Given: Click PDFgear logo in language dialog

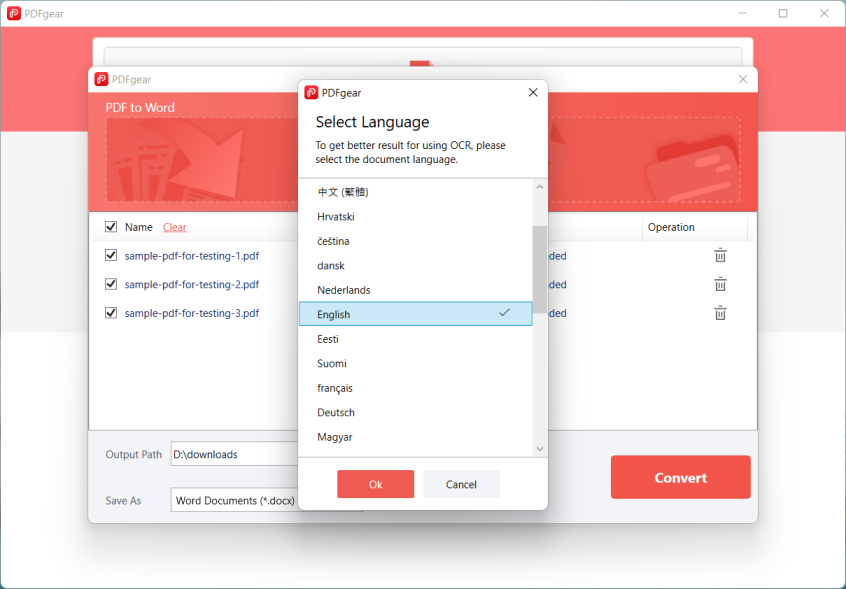Looking at the screenshot, I should [311, 93].
